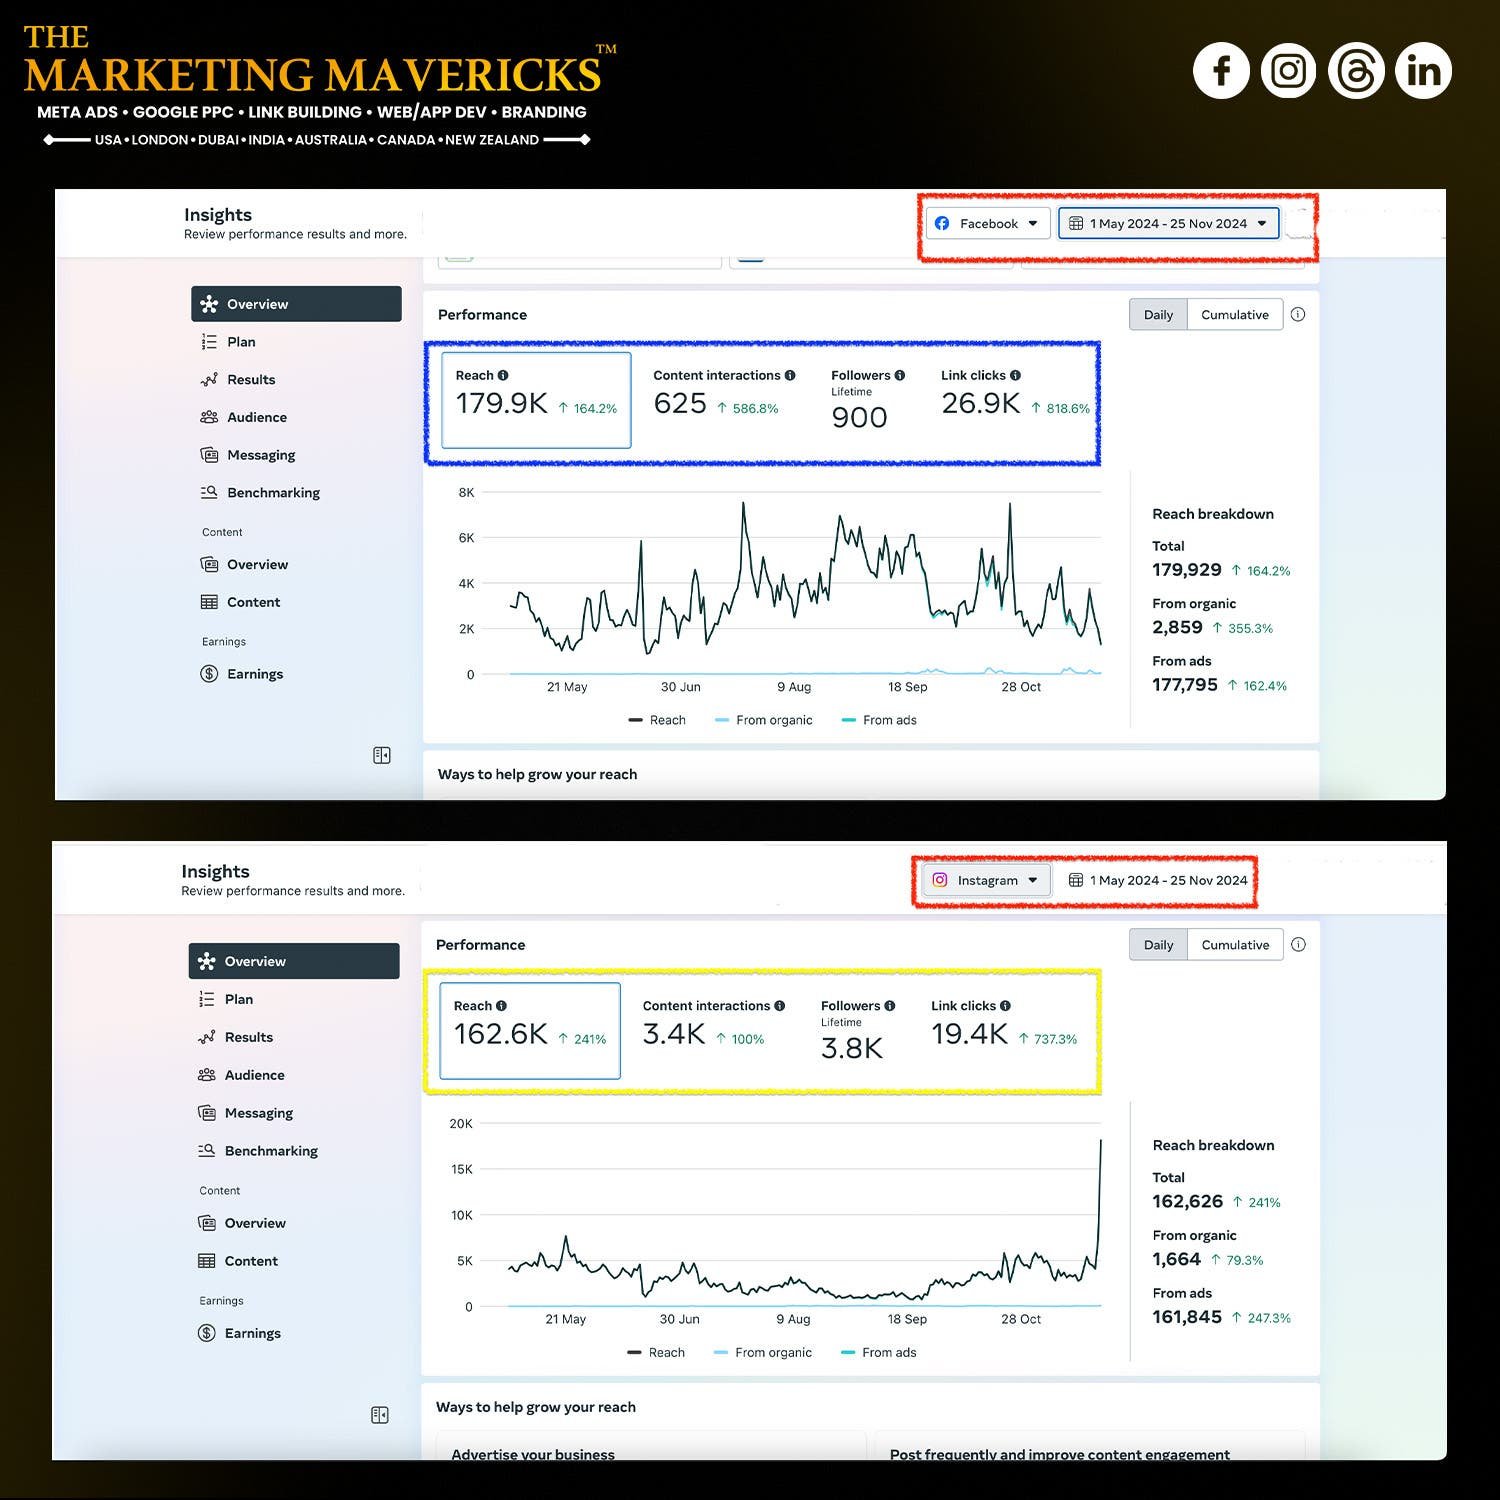
Task: Click info icon next to Facebook Link clicks
Action: click(1015, 375)
